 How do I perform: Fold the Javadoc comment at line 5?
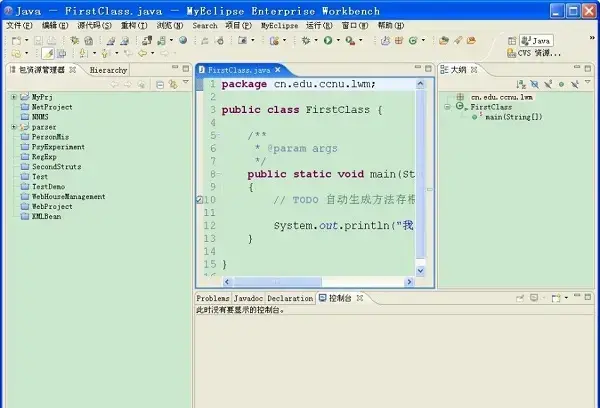[218, 135]
